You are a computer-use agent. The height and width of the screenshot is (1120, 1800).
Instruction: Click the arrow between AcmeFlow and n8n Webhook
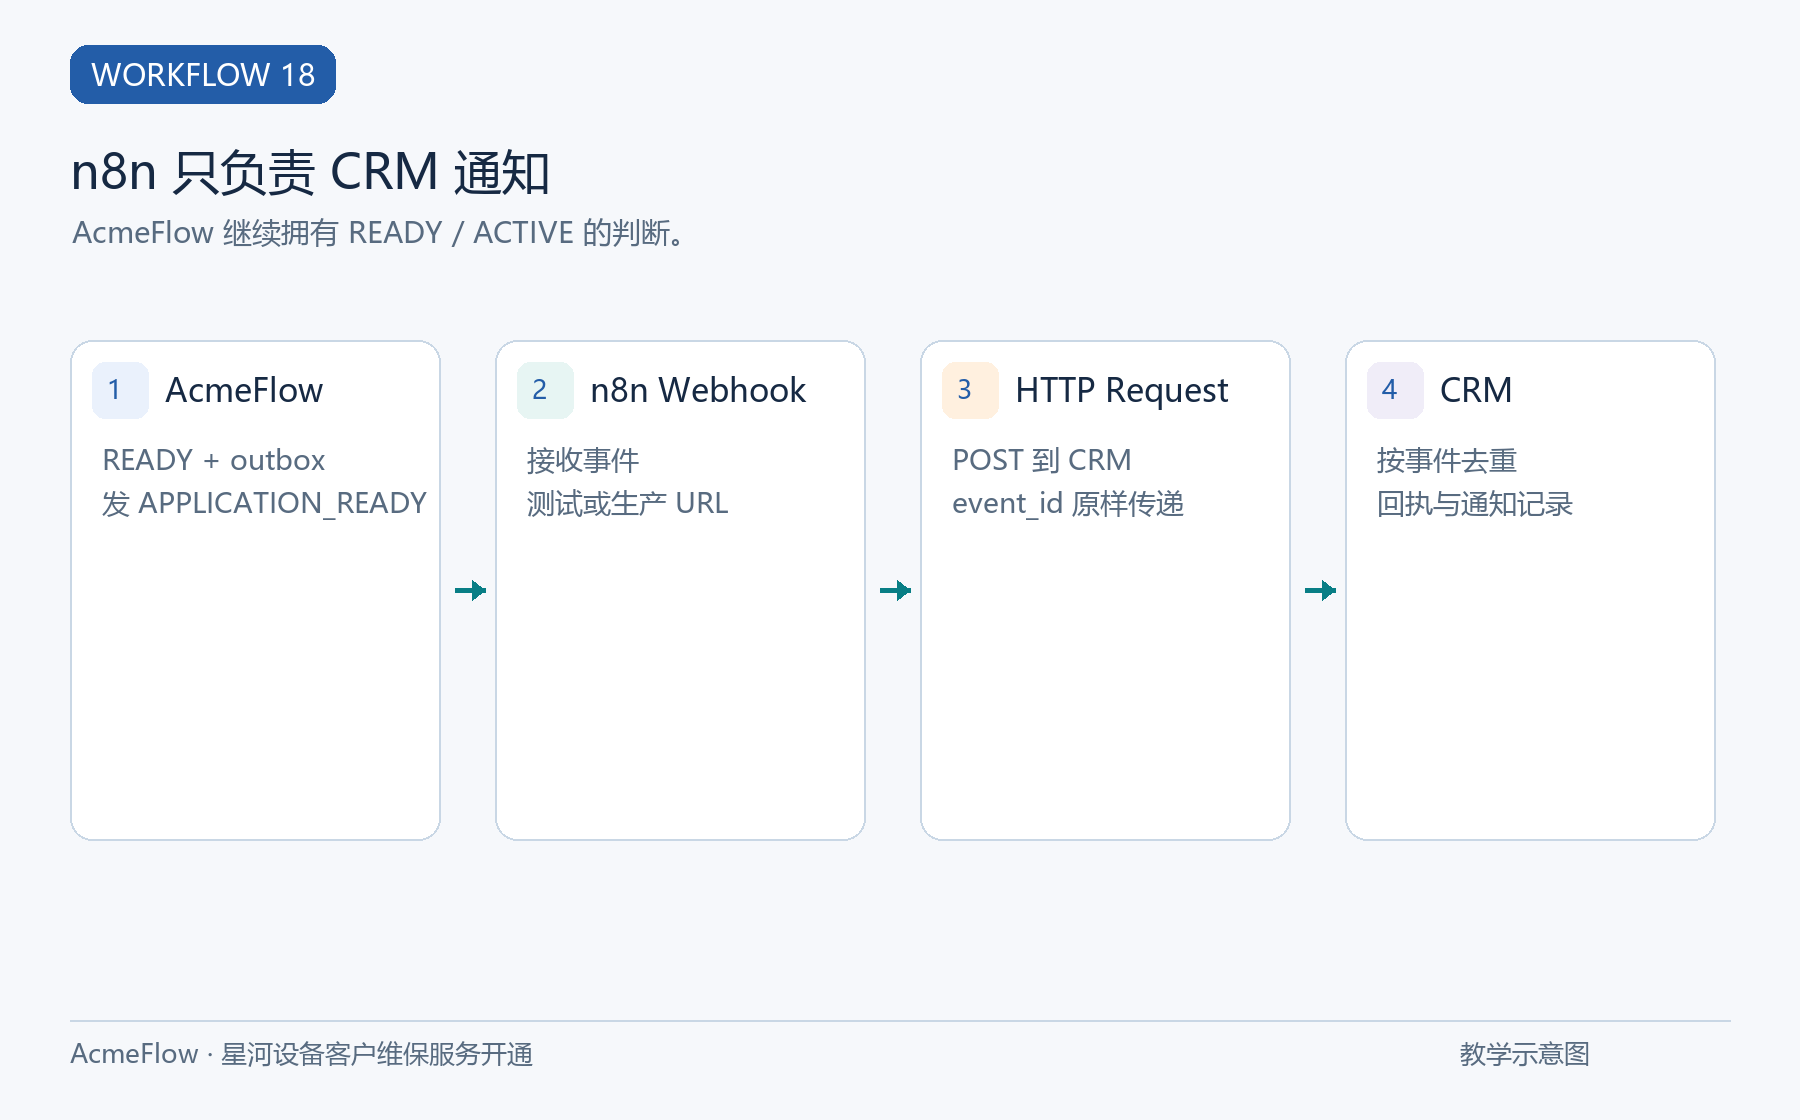tap(470, 590)
